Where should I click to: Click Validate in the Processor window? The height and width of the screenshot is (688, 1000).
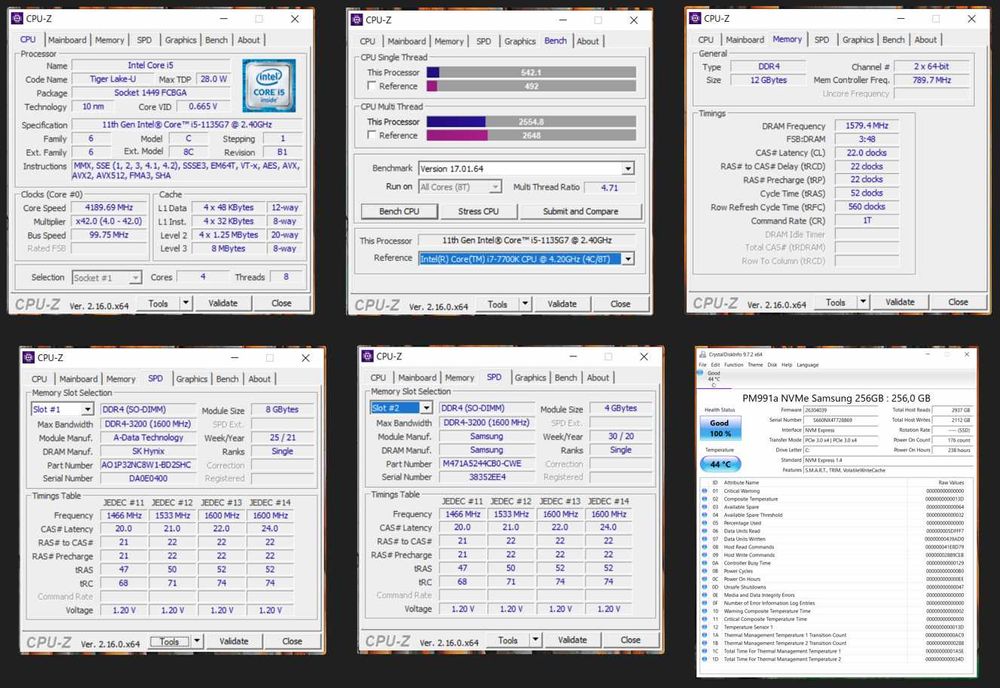point(223,304)
